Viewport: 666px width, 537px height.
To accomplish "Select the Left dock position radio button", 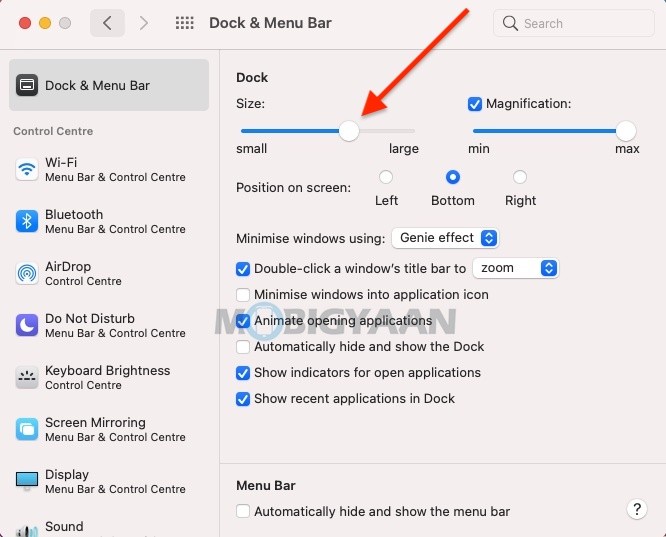I will click(386, 177).
